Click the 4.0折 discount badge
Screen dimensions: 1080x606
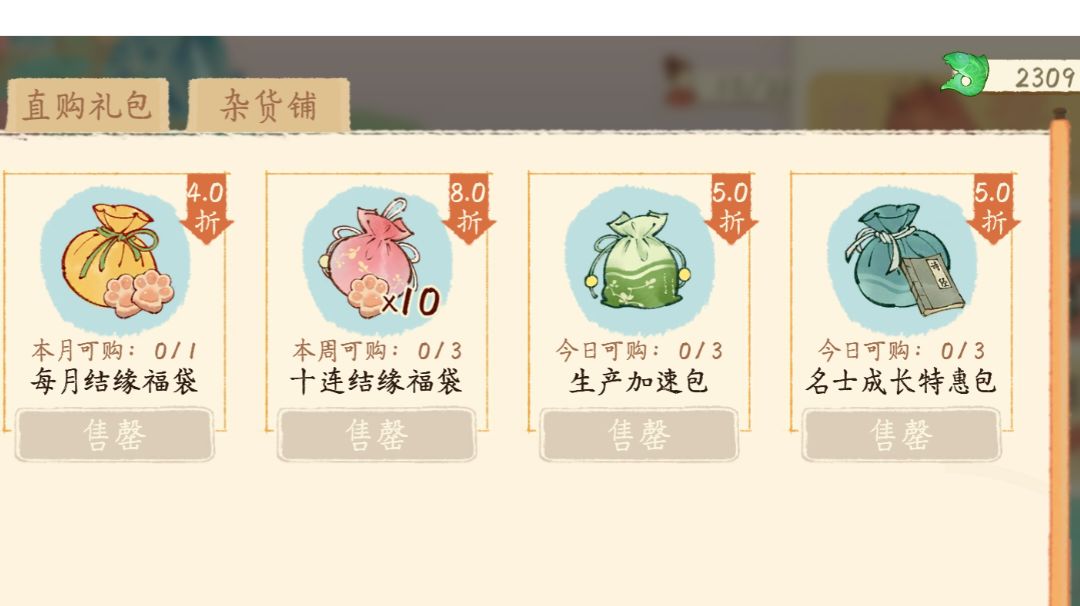coord(207,209)
